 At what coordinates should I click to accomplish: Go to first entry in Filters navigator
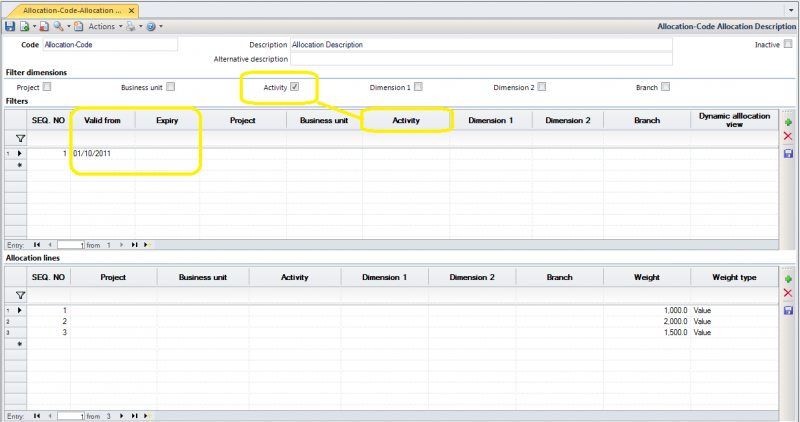pyautogui.click(x=37, y=245)
